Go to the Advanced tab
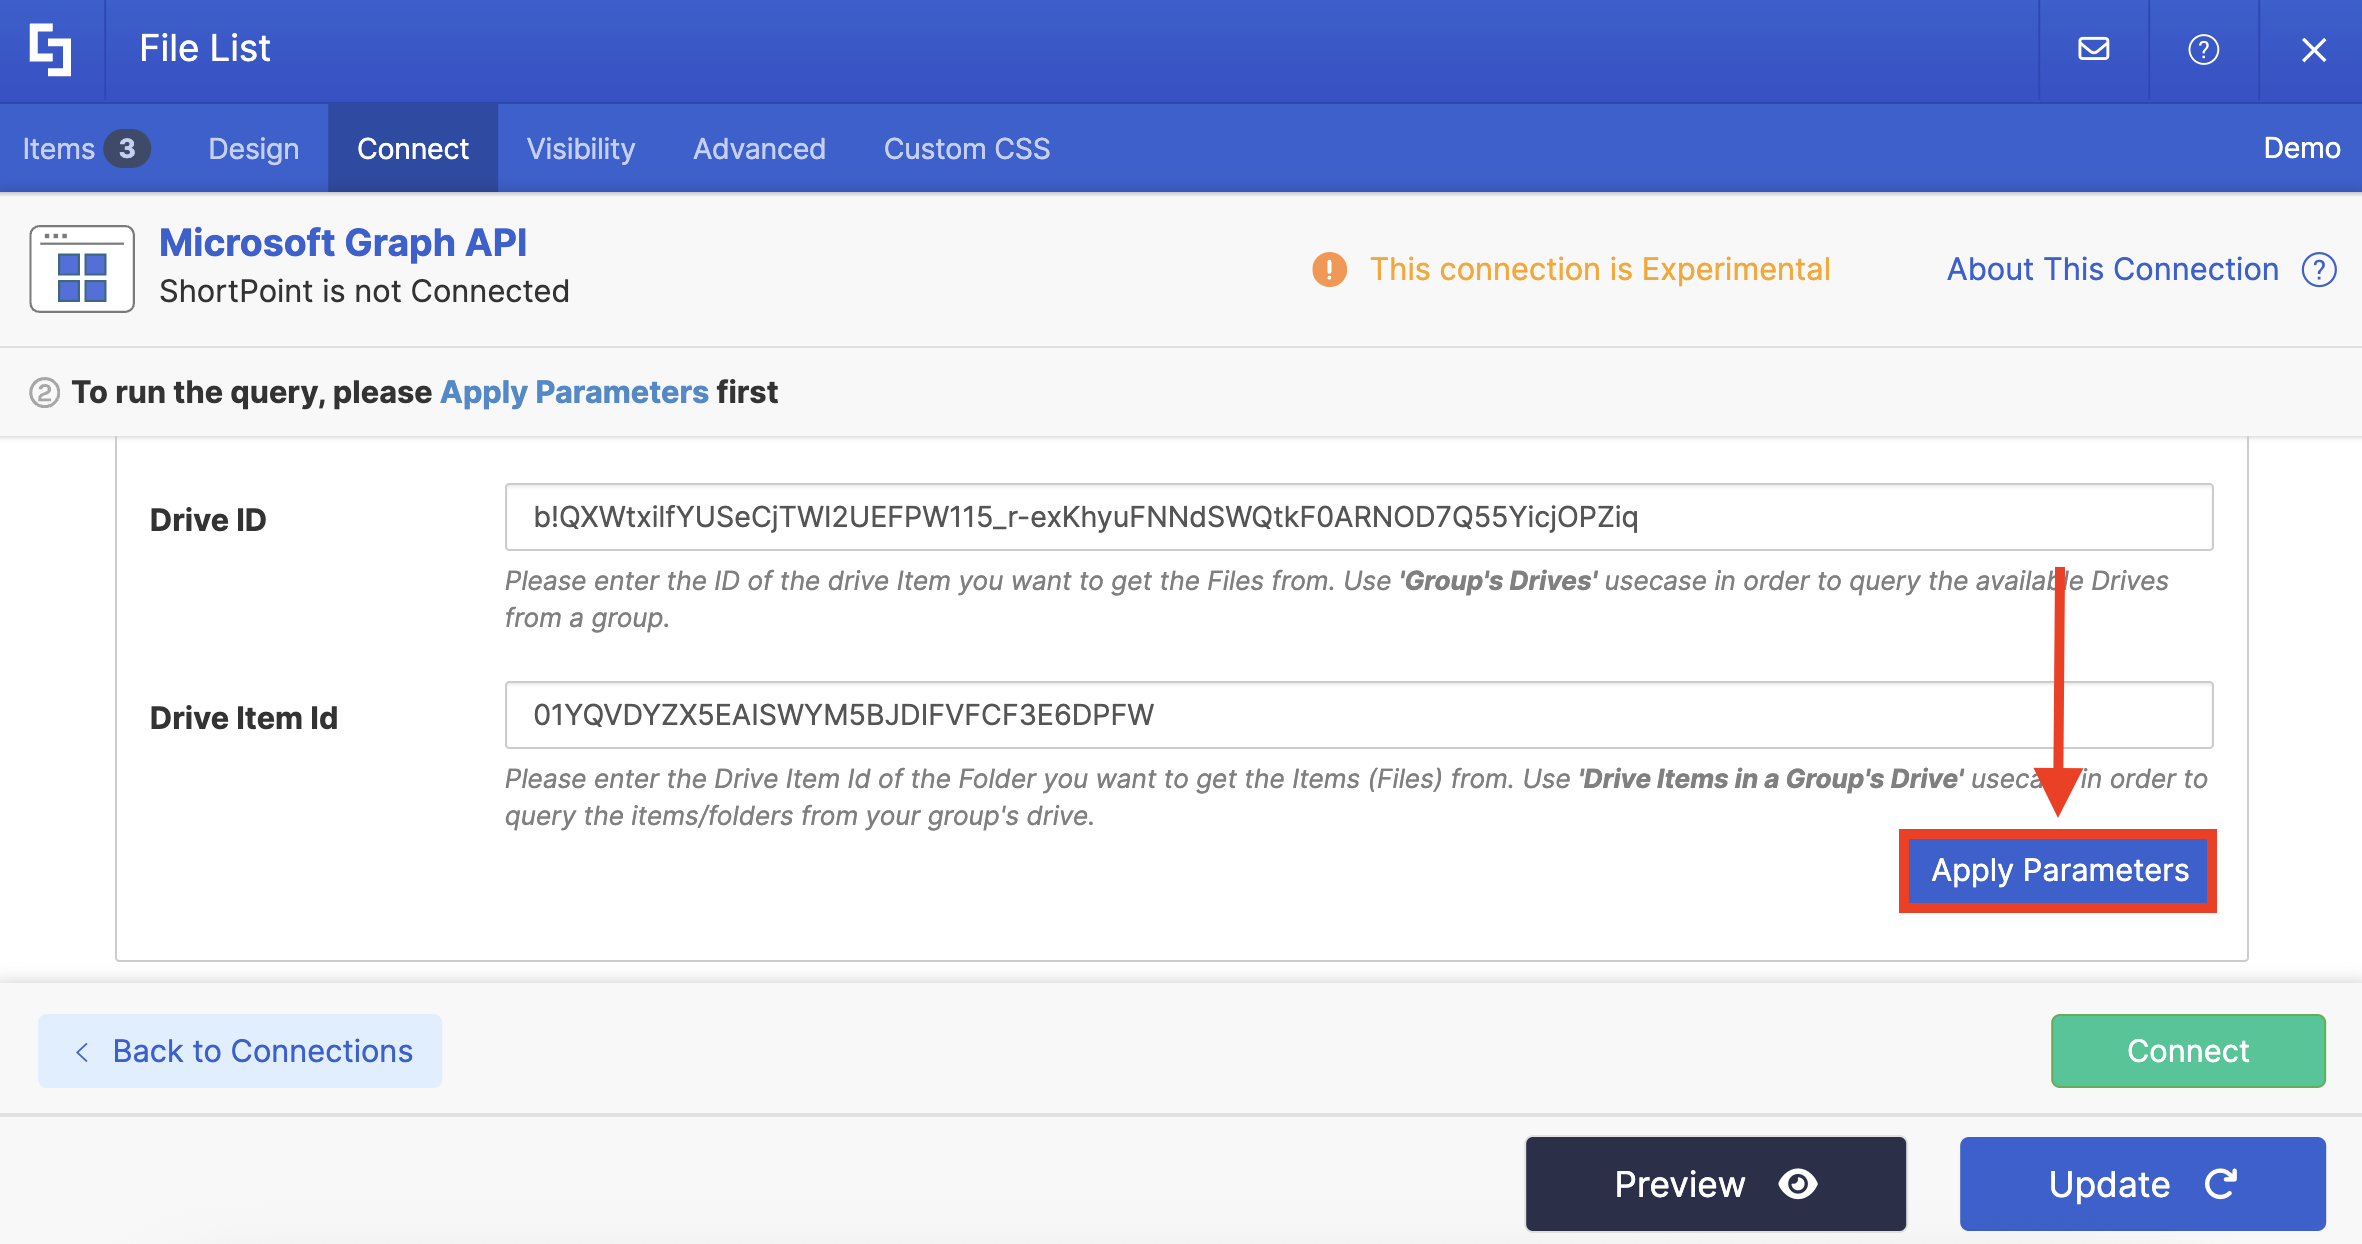This screenshot has width=2362, height=1244. [759, 148]
